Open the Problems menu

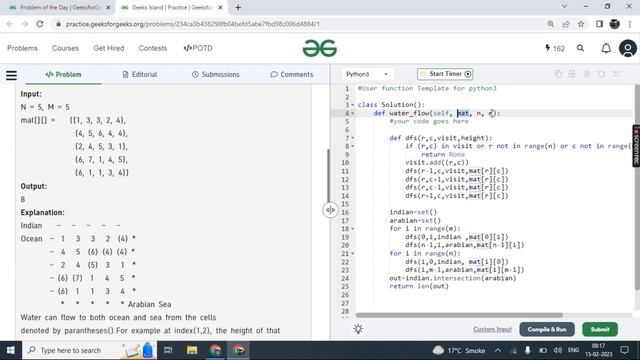pyautogui.click(x=22, y=48)
